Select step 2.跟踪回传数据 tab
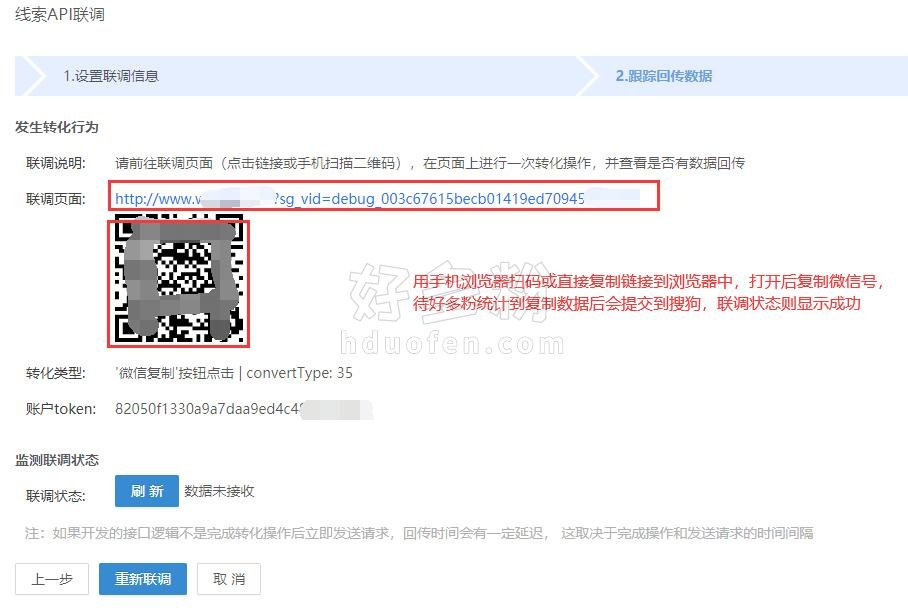908x615 pixels. pos(664,76)
